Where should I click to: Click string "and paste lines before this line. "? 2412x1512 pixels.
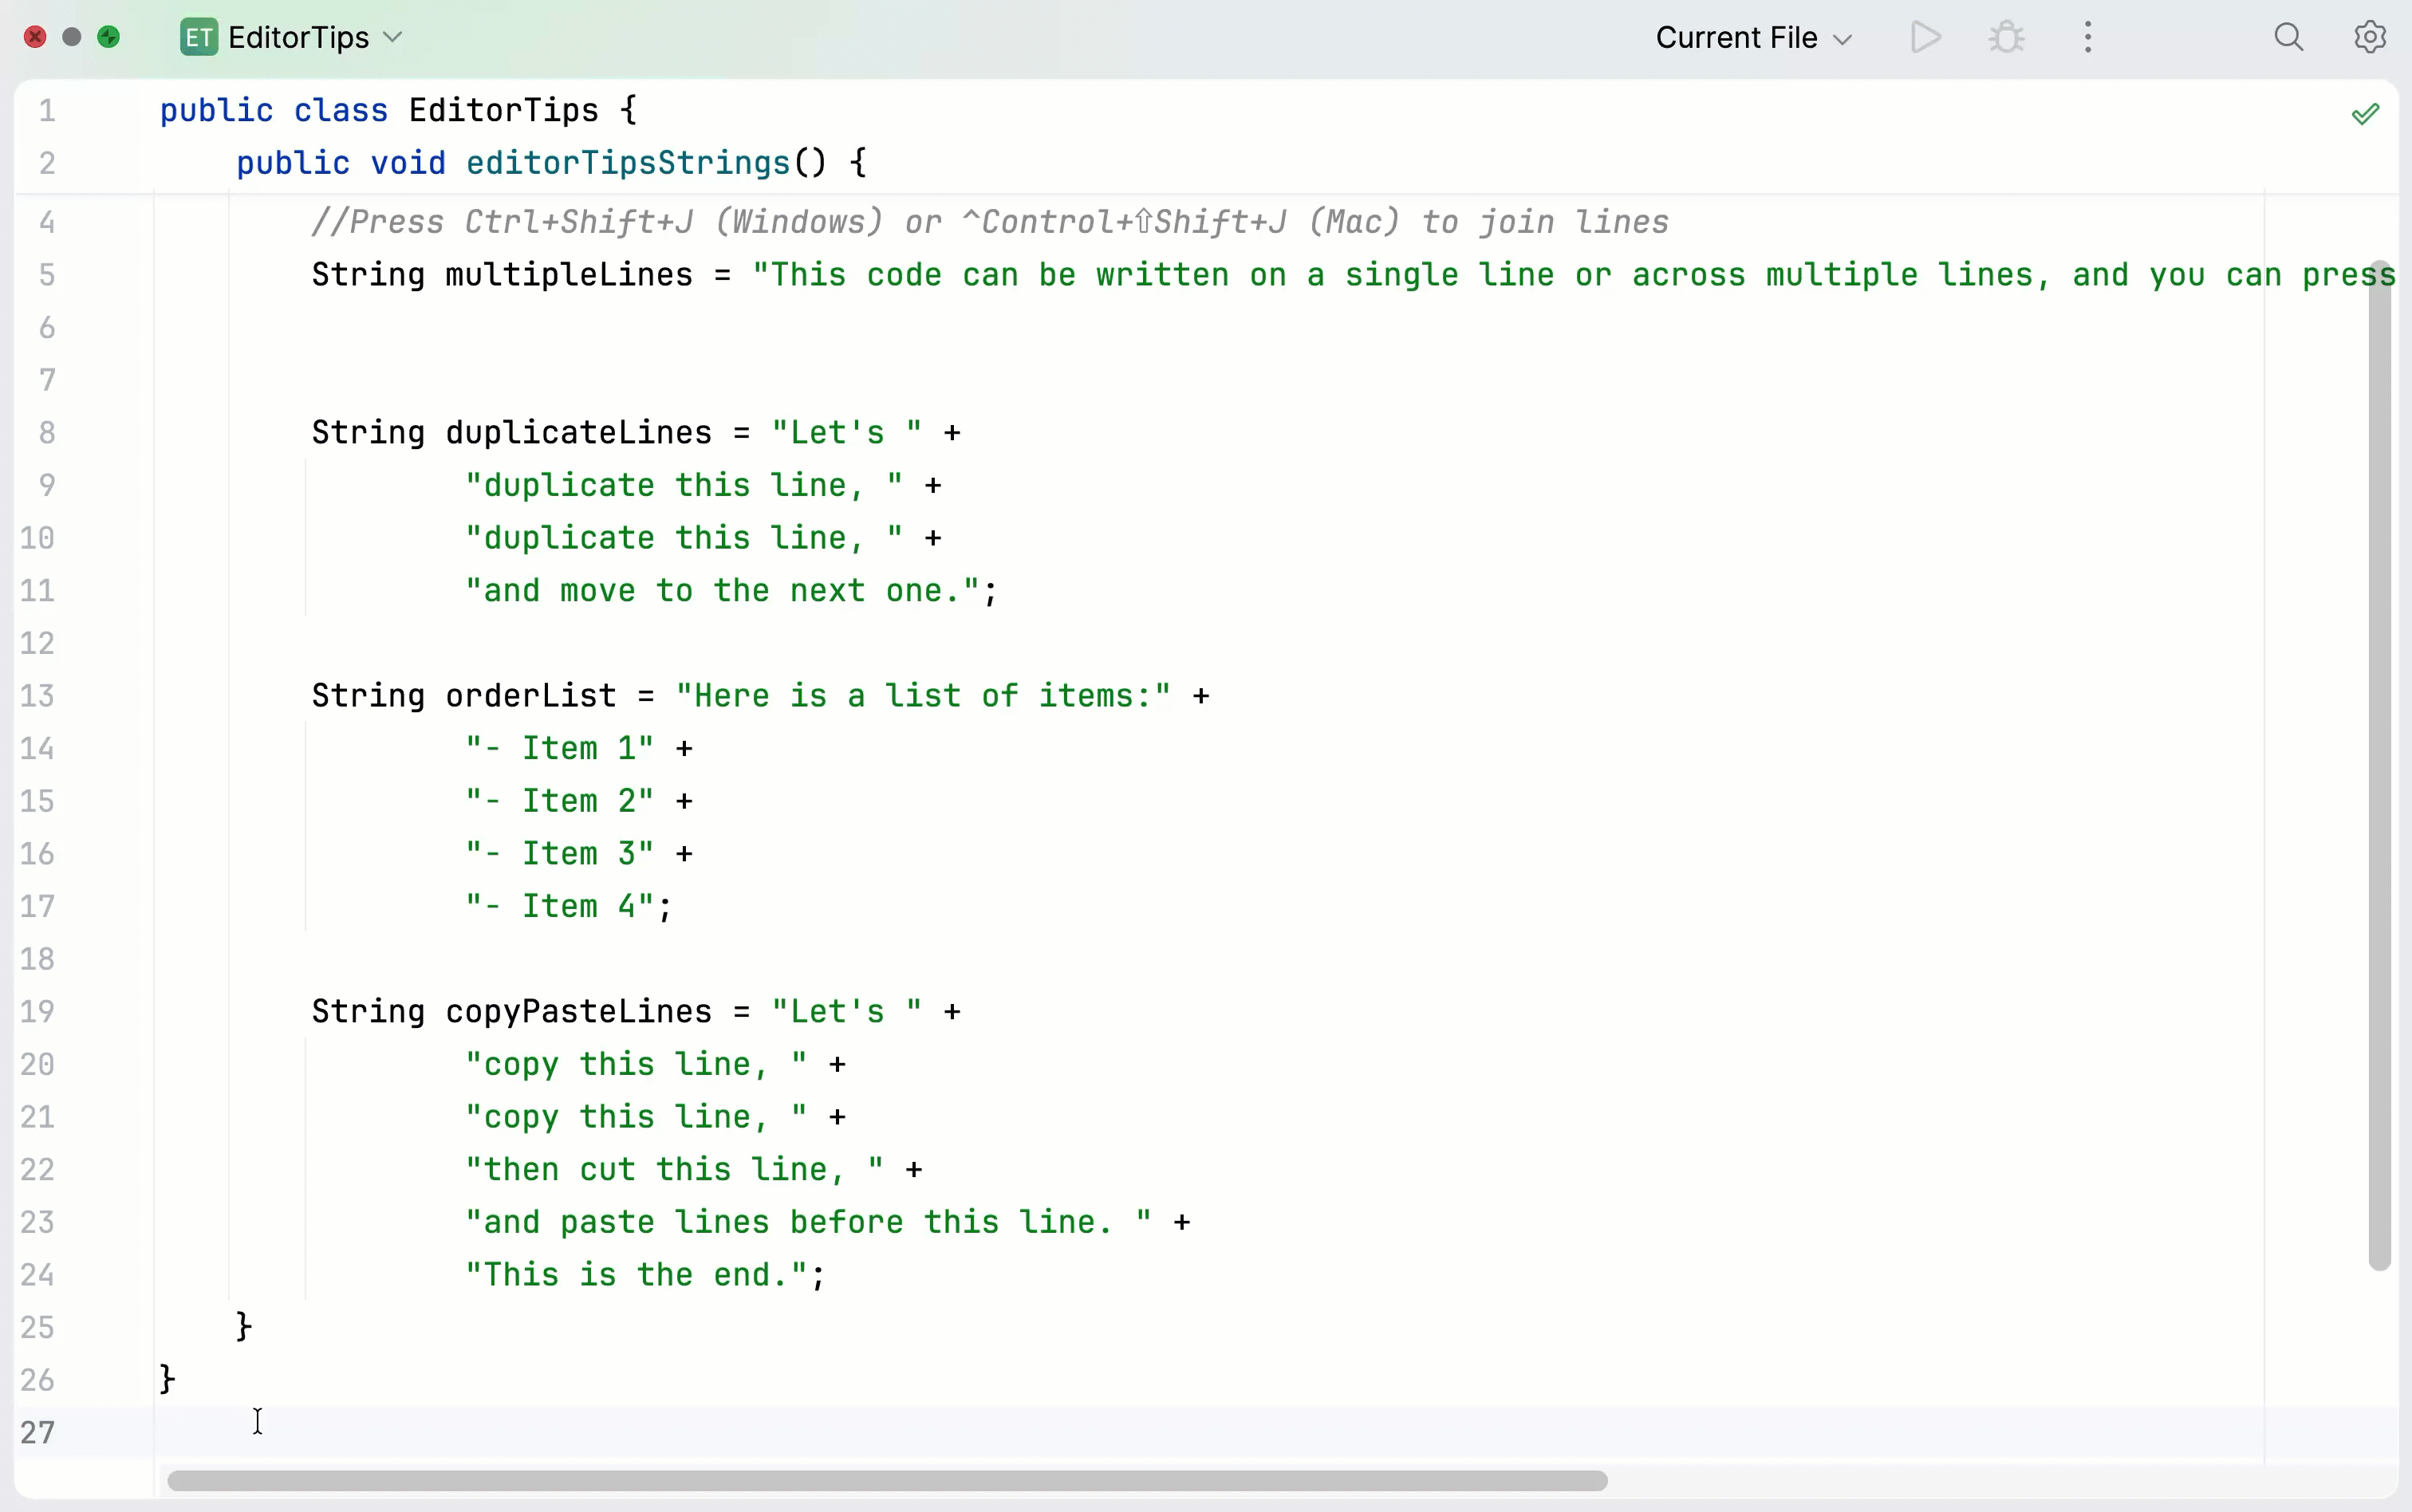(809, 1223)
